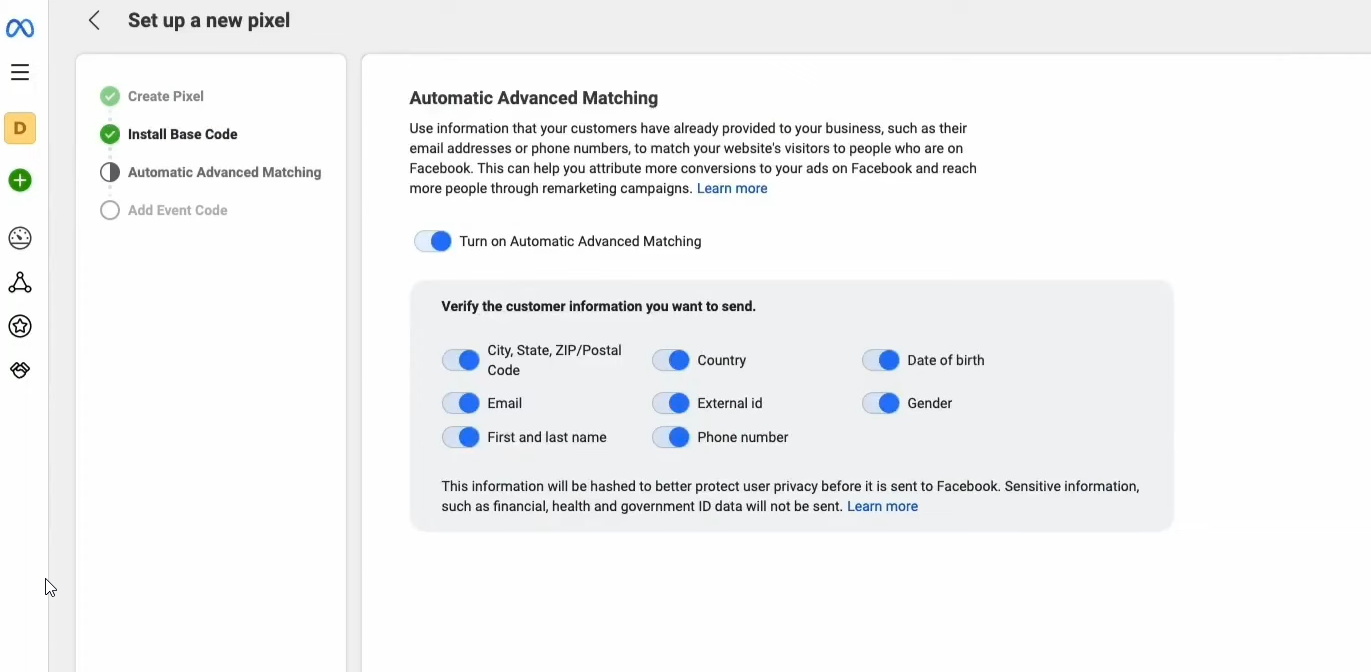Click the connected nodes data sources icon
Screen dimensions: 1371x672
pos(20,283)
